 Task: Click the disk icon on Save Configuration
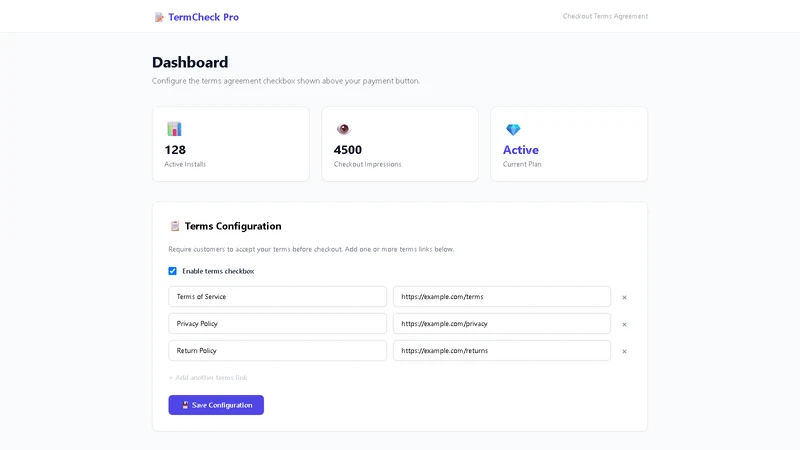point(185,405)
